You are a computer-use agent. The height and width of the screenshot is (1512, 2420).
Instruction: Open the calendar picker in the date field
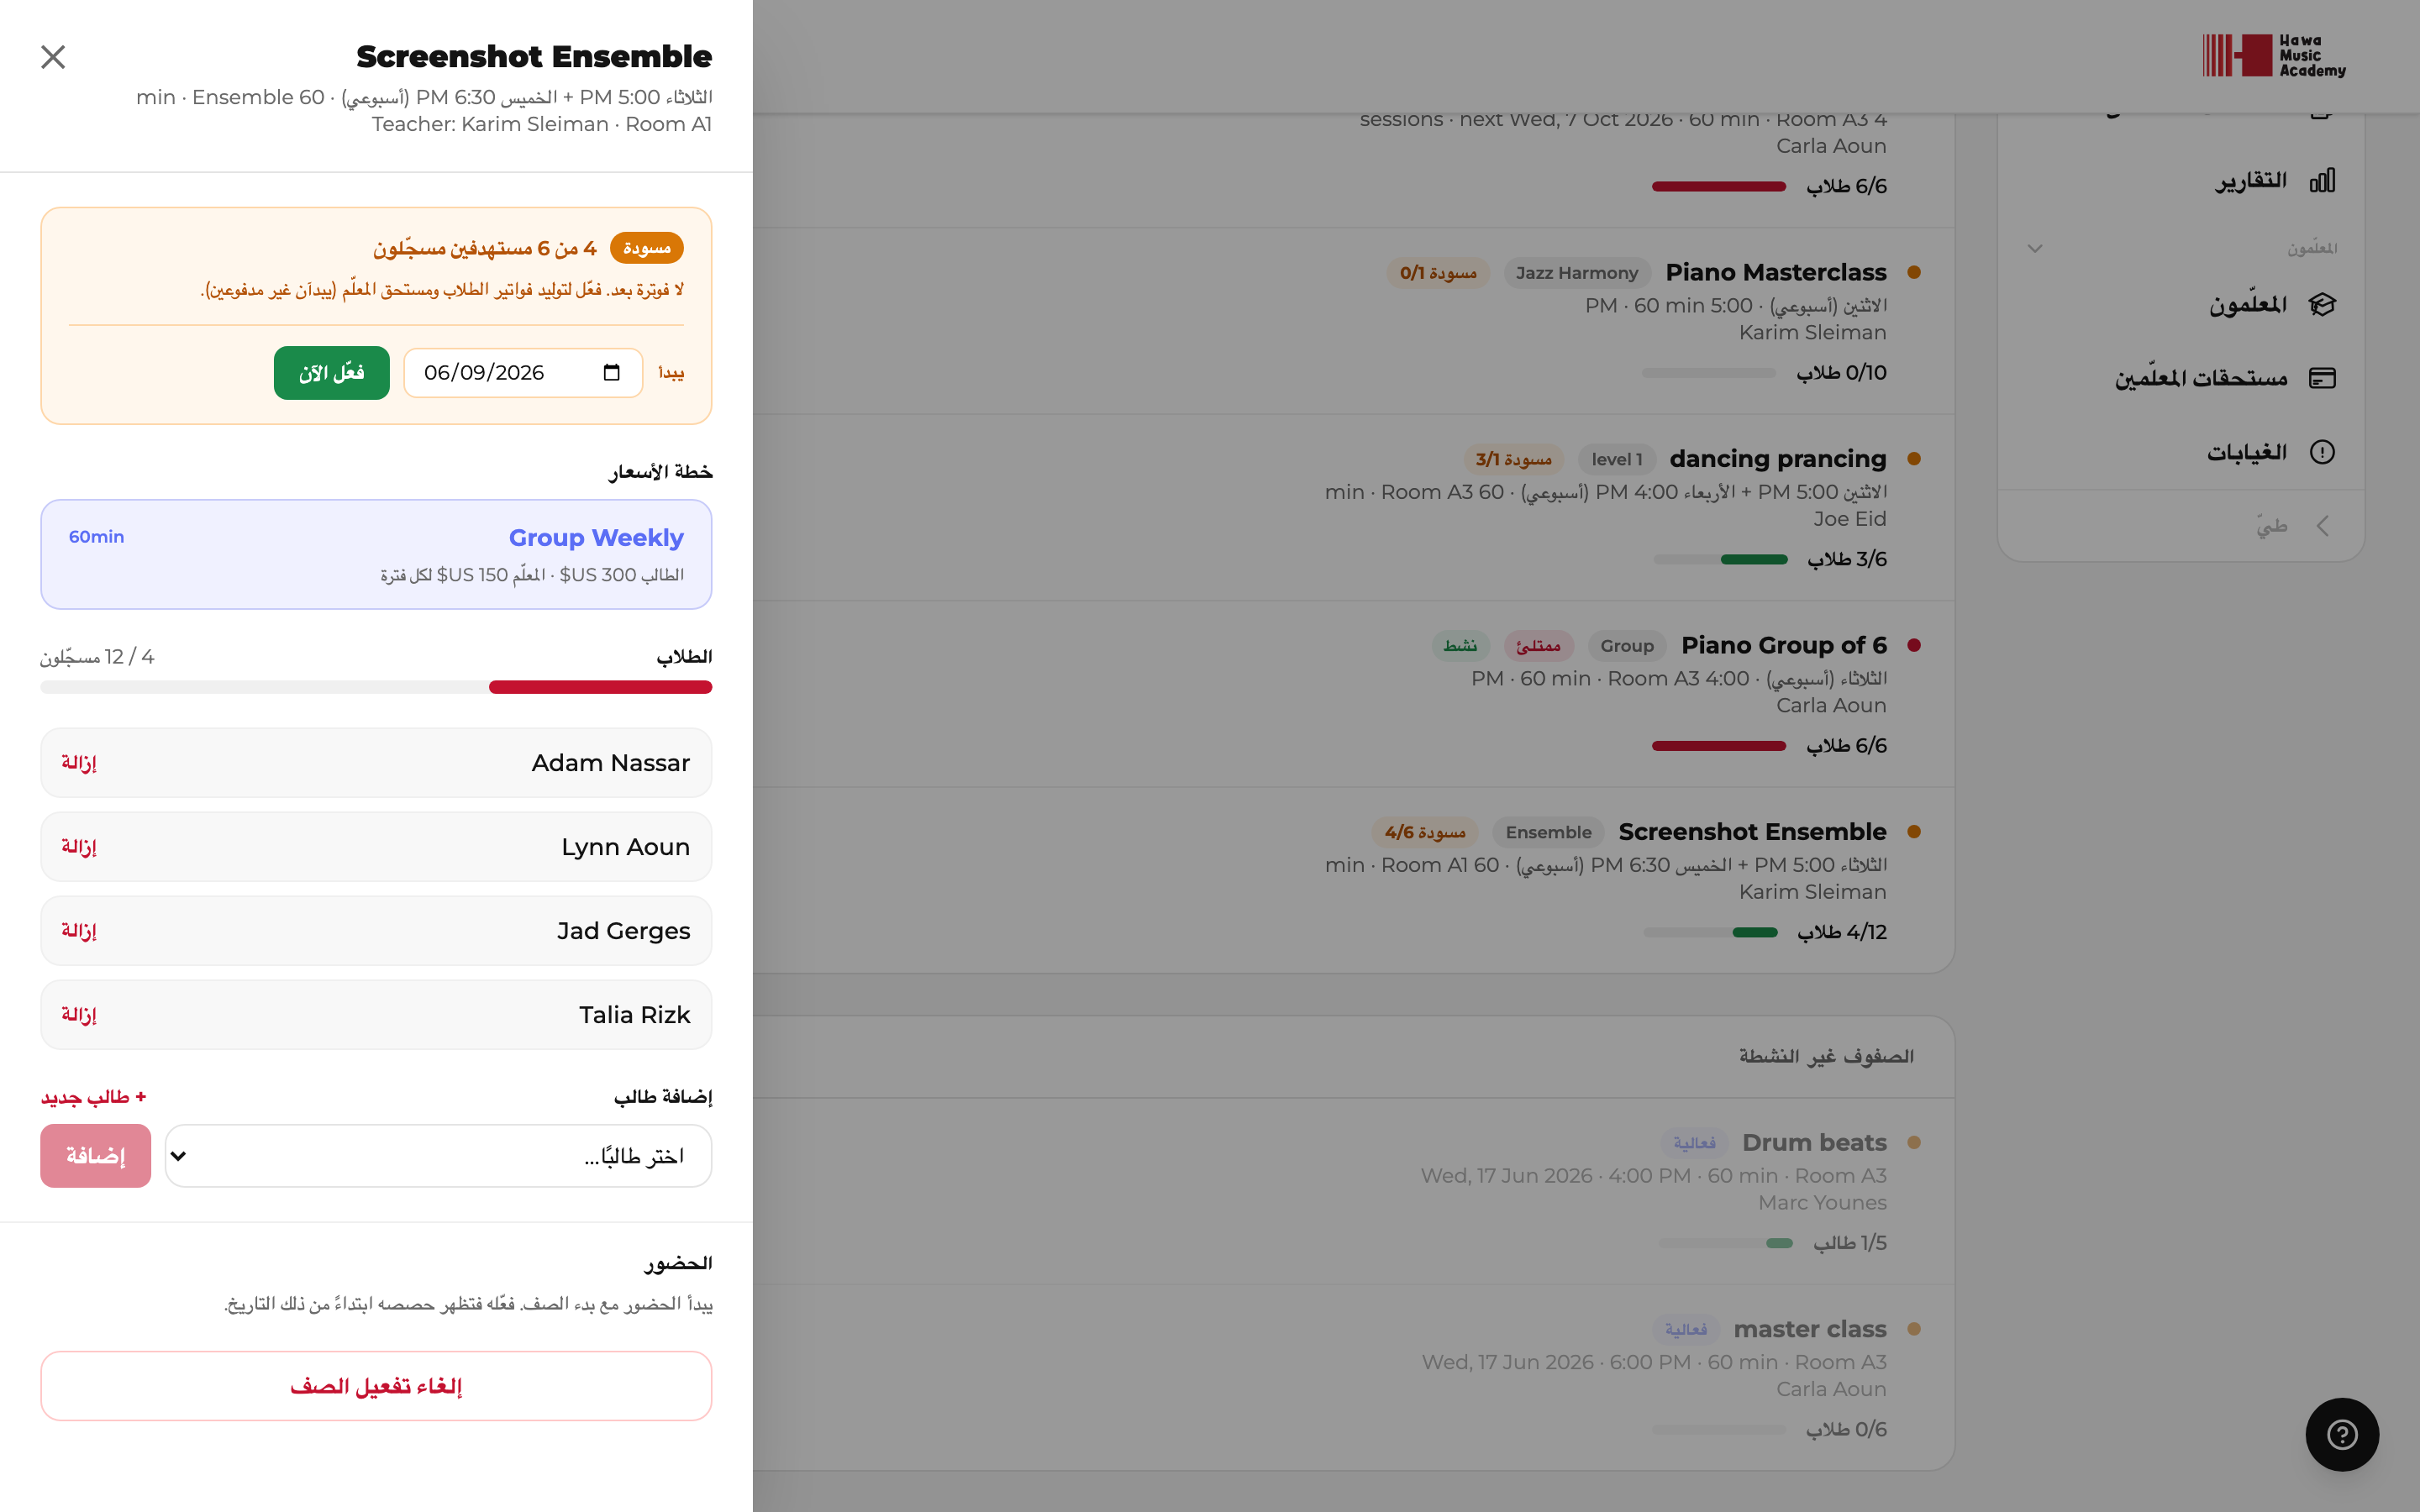(612, 373)
